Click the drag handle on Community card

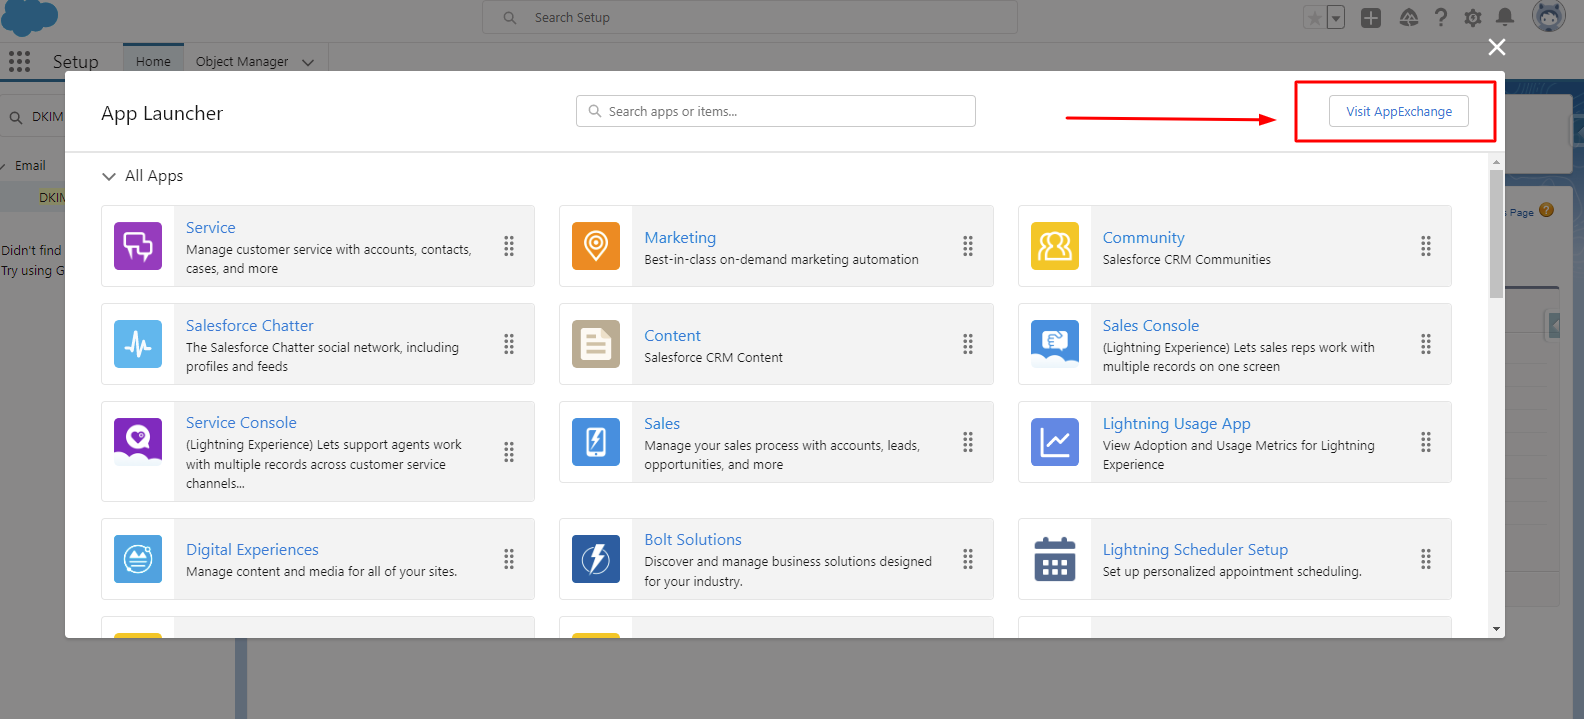(1426, 246)
